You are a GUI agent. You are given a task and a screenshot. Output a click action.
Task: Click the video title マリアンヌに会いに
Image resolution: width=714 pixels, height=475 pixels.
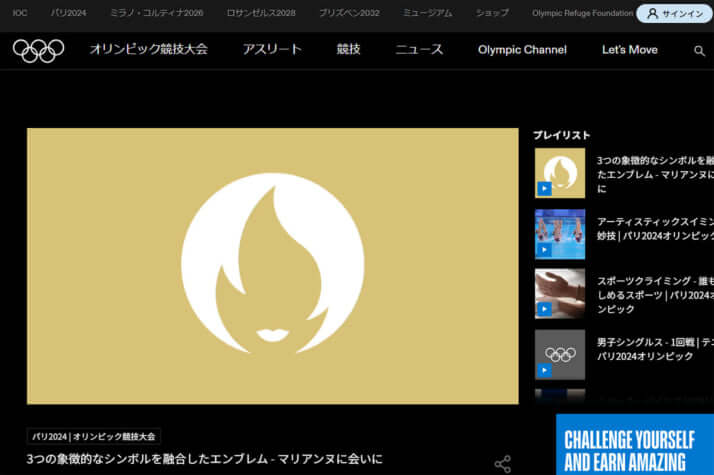204,459
